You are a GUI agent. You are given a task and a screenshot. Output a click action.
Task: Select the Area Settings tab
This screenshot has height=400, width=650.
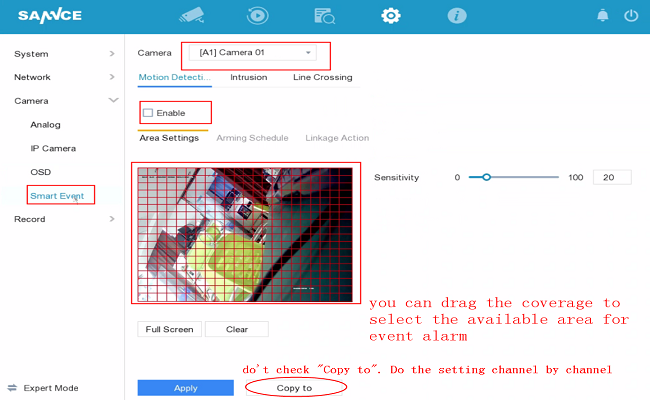click(x=169, y=138)
